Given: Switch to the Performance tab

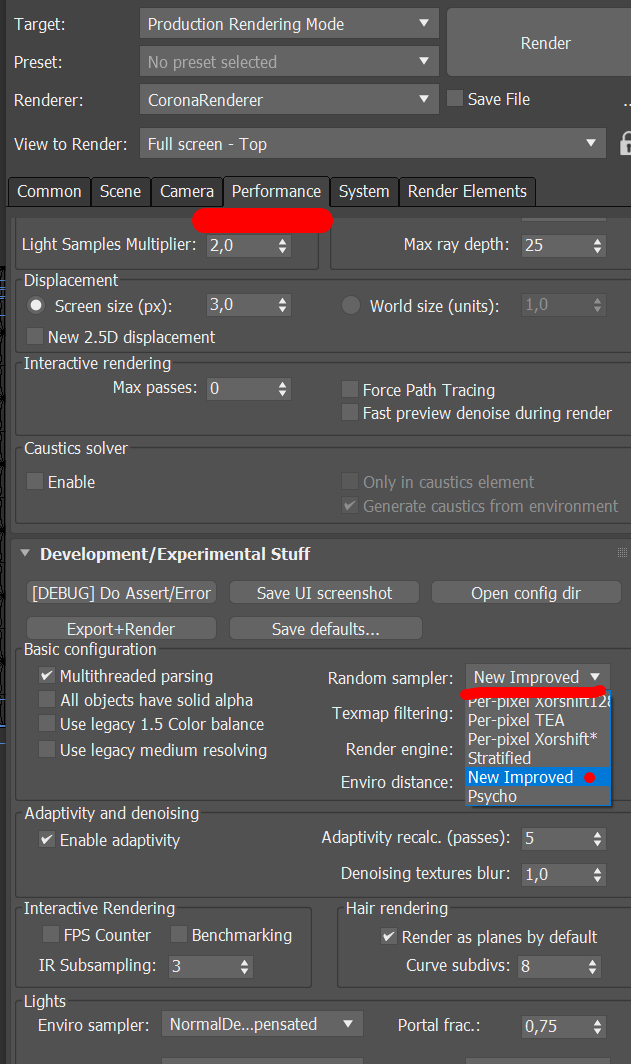Looking at the screenshot, I should click(x=276, y=191).
